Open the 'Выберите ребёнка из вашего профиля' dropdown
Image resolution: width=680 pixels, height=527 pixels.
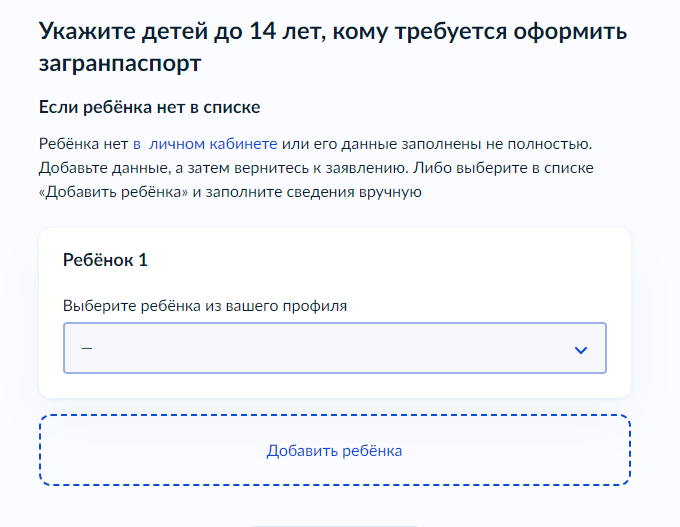[335, 348]
